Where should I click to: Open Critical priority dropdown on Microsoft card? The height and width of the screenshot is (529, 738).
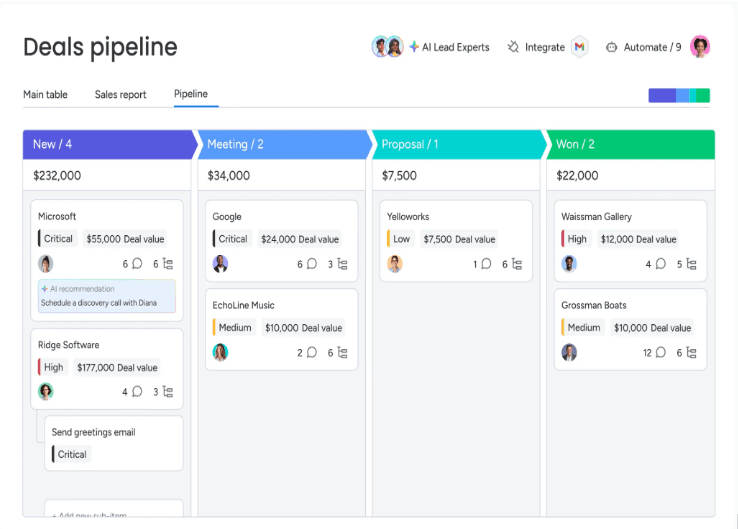coord(57,239)
